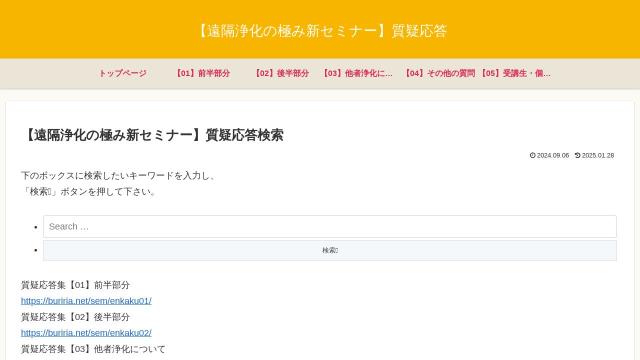
Task: Focus the Search keyword input box
Action: tap(330, 227)
